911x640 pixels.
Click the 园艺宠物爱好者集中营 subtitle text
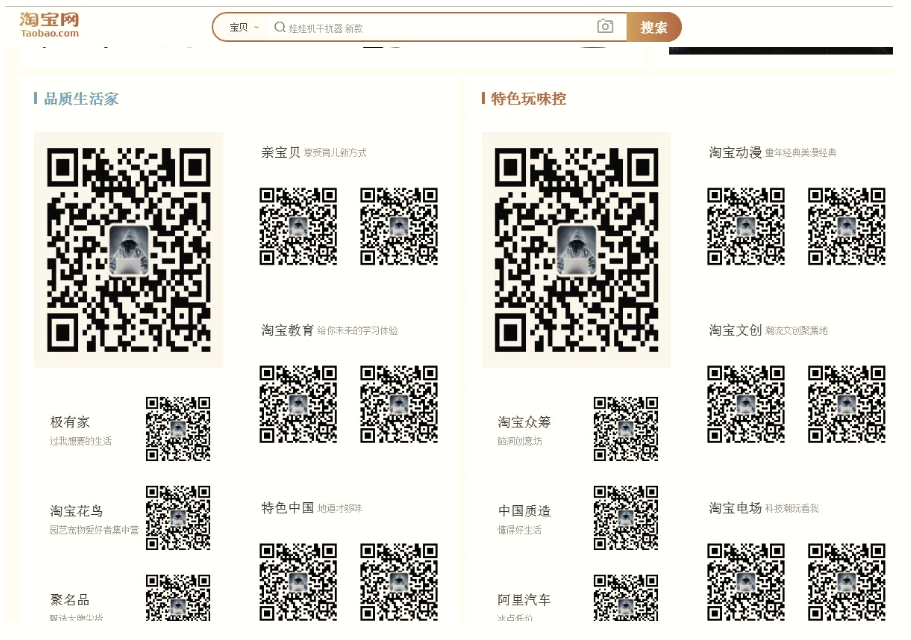tap(94, 530)
